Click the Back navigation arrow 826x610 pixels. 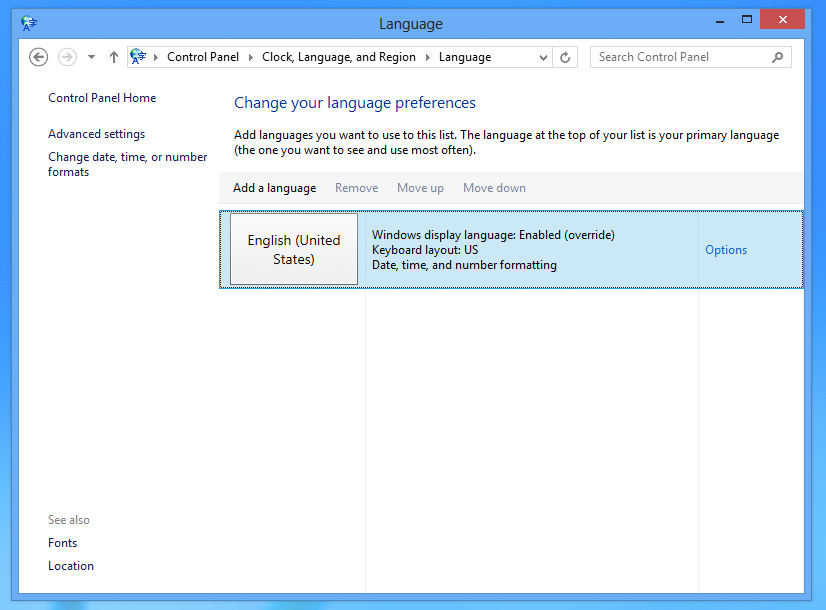coord(38,57)
